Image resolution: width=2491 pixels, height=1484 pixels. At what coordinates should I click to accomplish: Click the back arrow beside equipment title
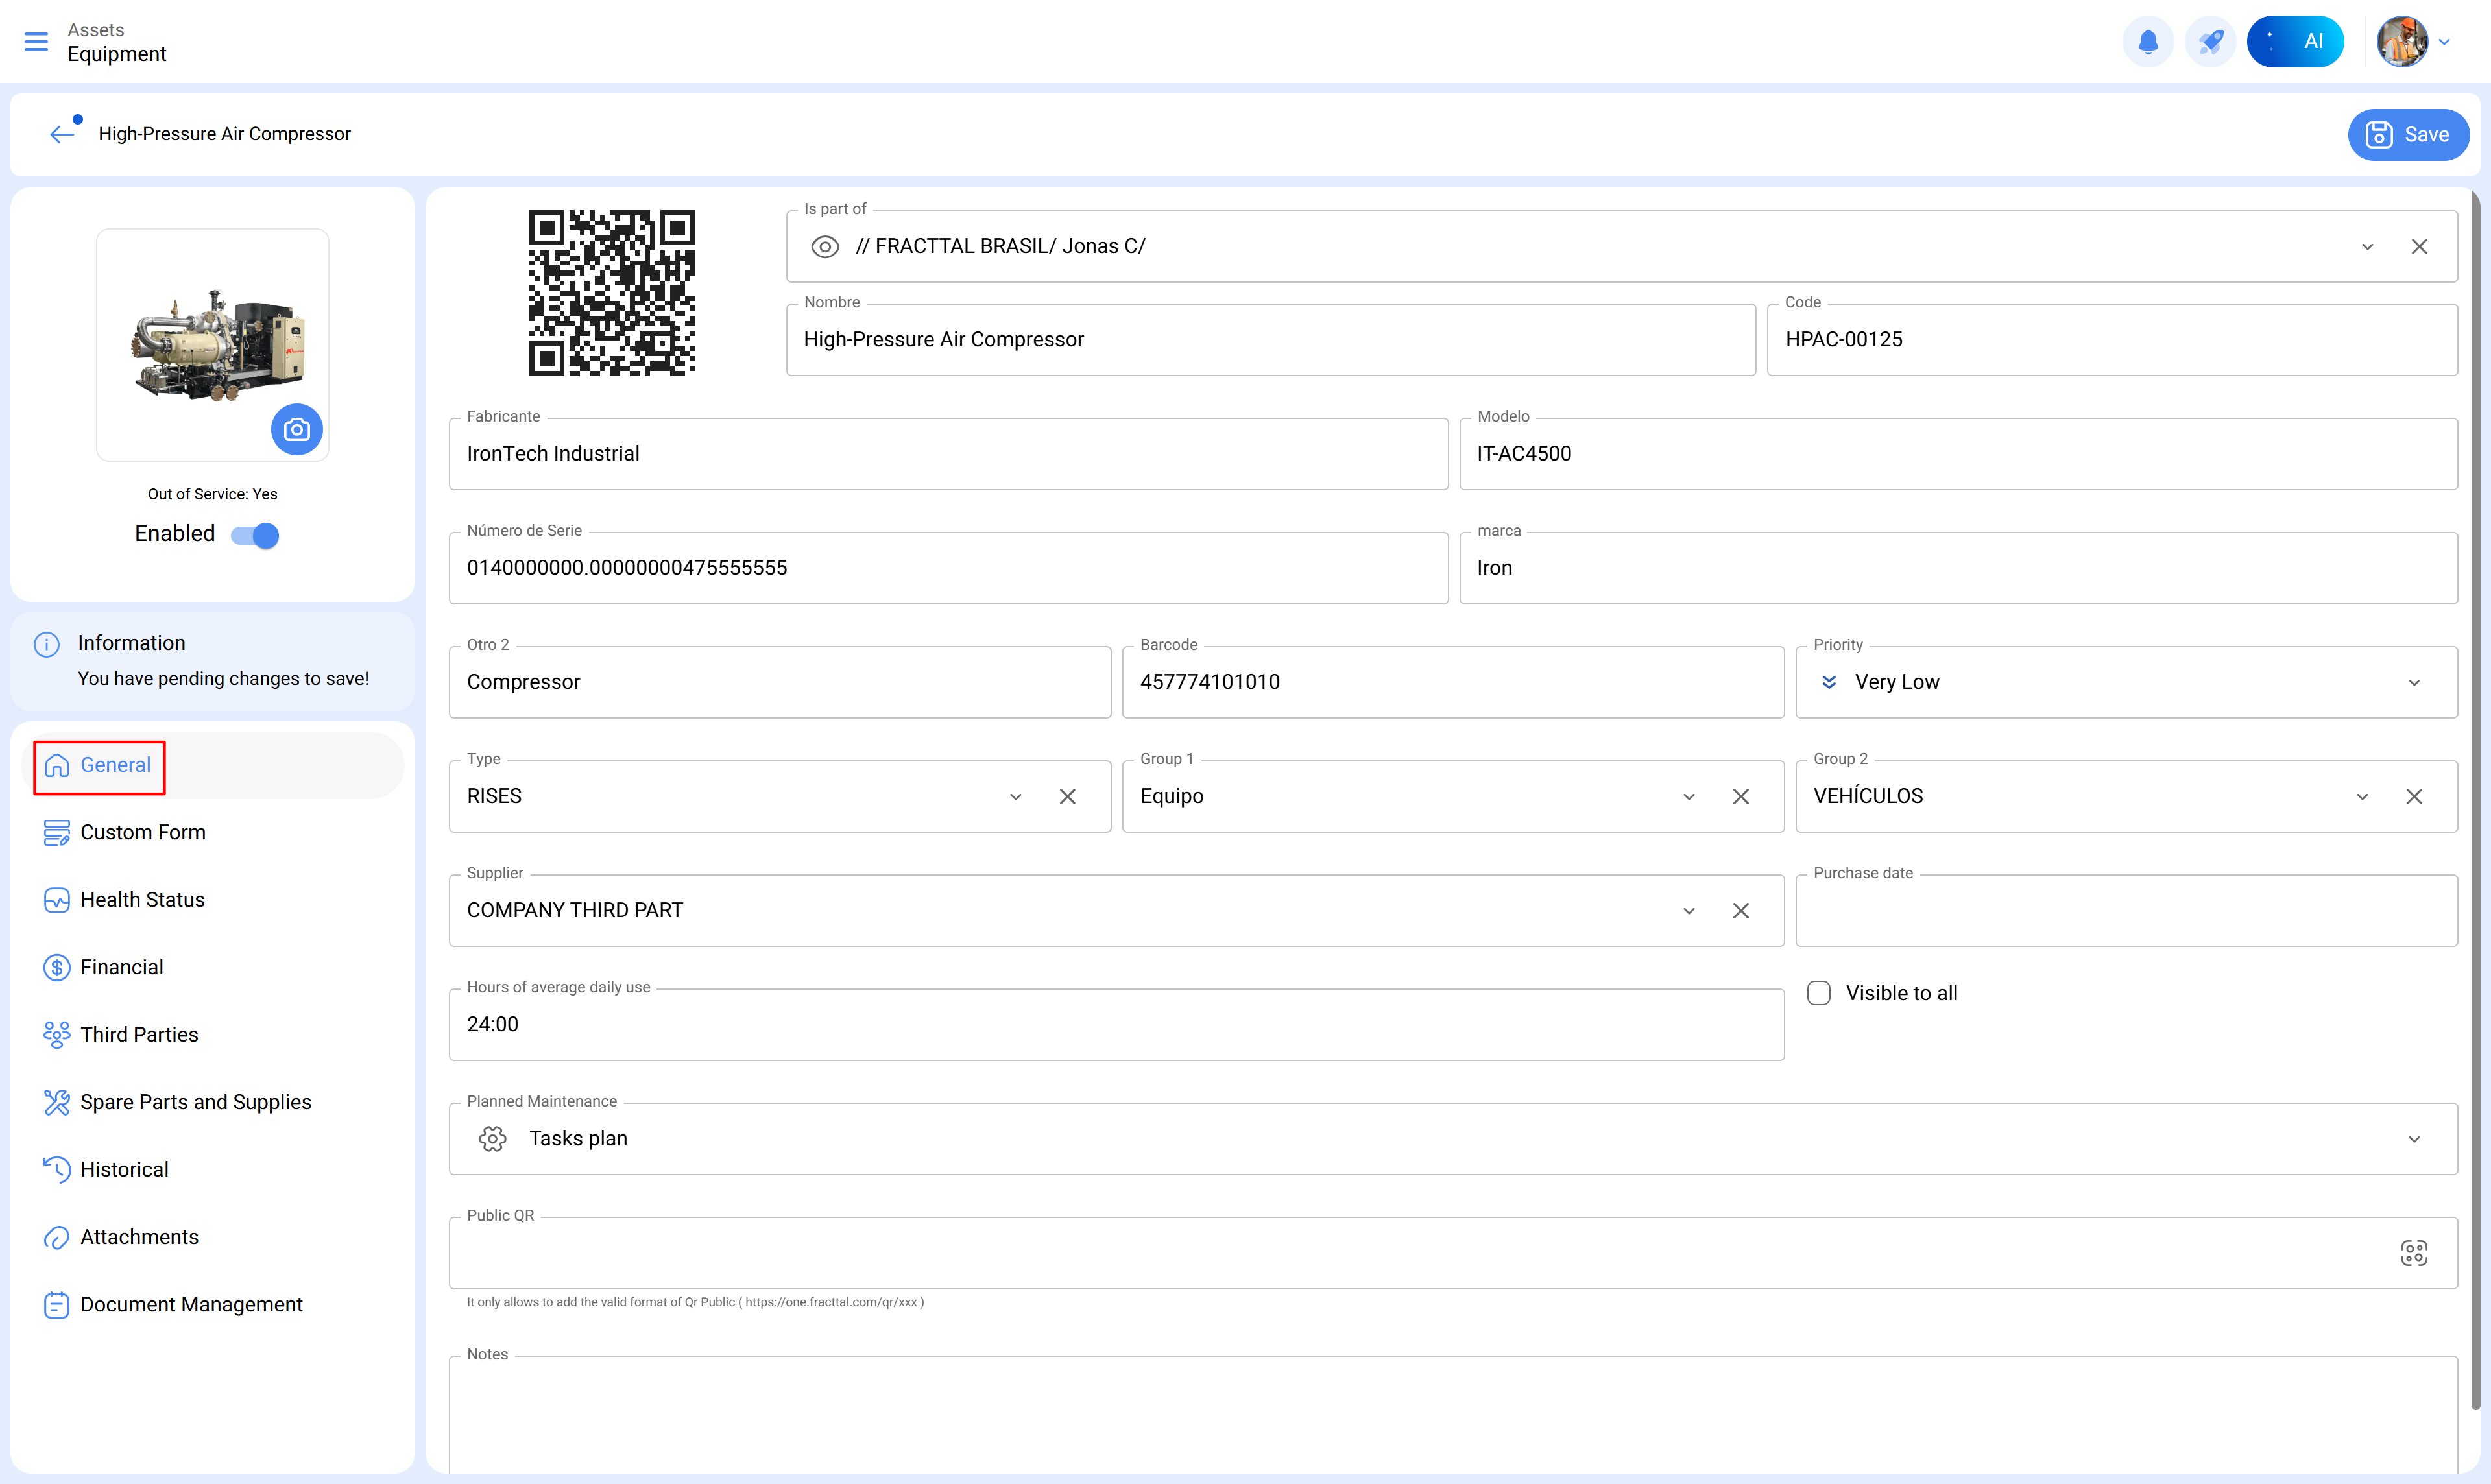[62, 134]
